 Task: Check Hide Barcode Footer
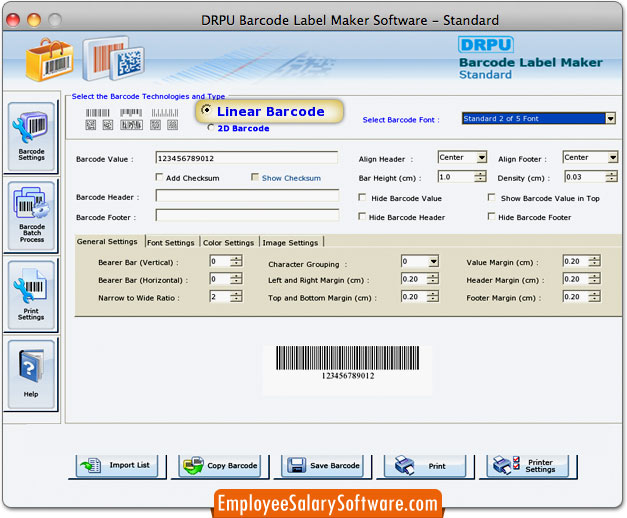point(491,216)
